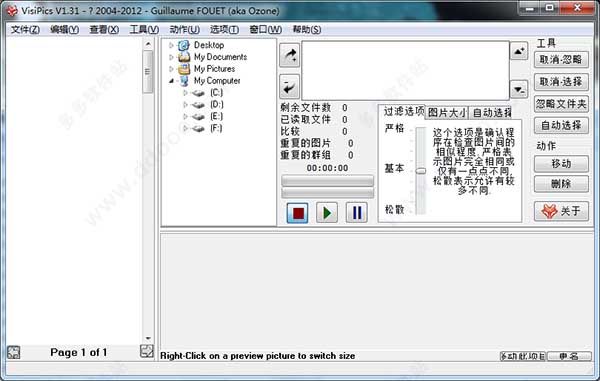Image resolution: width=600 pixels, height=381 pixels.
Task: Expand the Desktop tree node
Action: (x=171, y=45)
